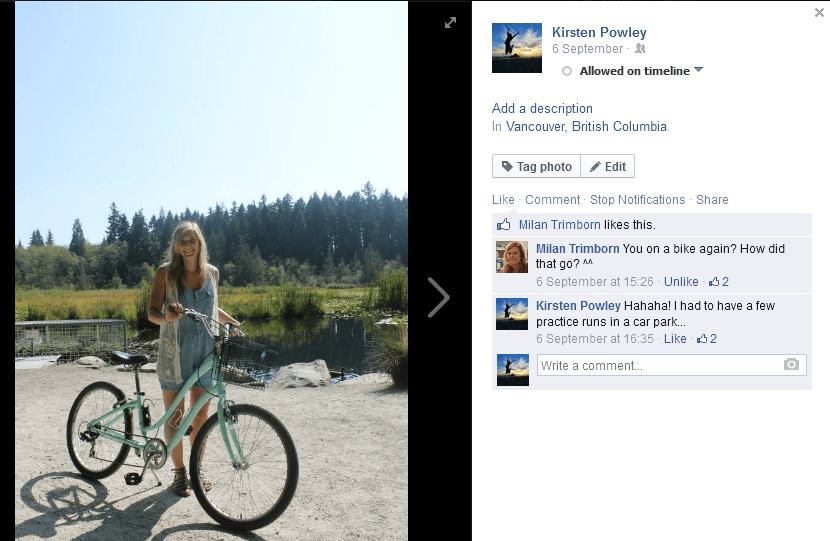This screenshot has height=541, width=830.
Task: Open like count on Kirsten's reply comment
Action: tap(707, 339)
